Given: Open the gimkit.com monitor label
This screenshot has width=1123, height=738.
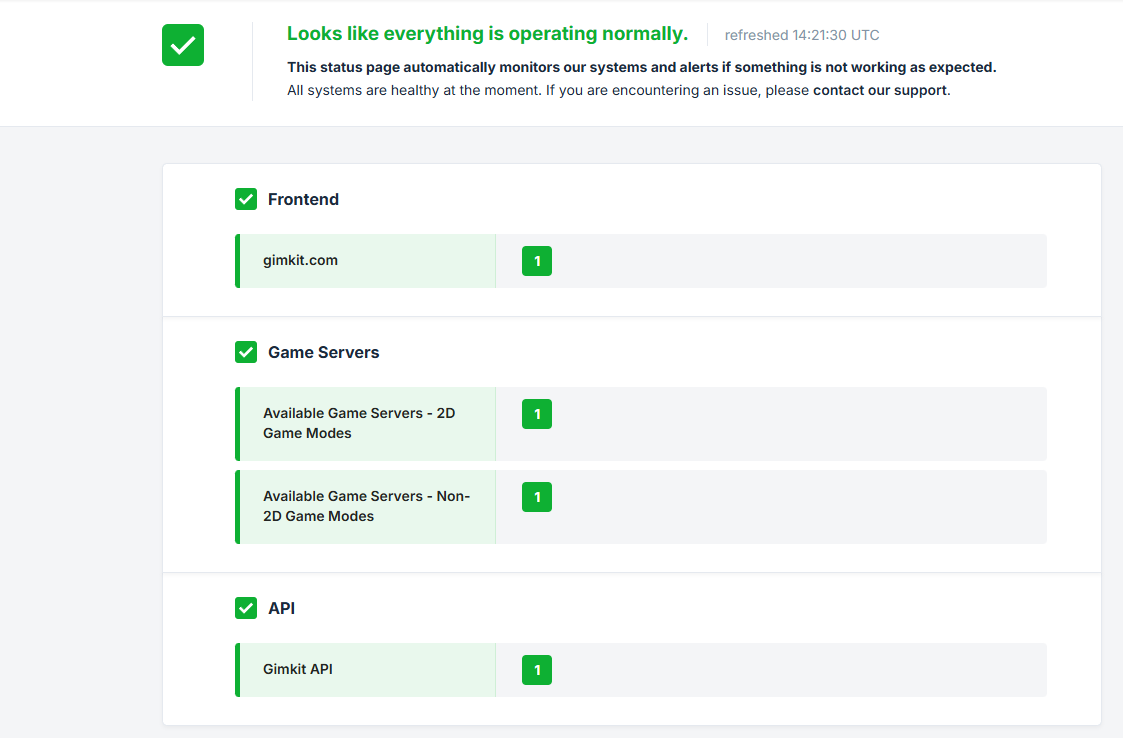Looking at the screenshot, I should (300, 260).
